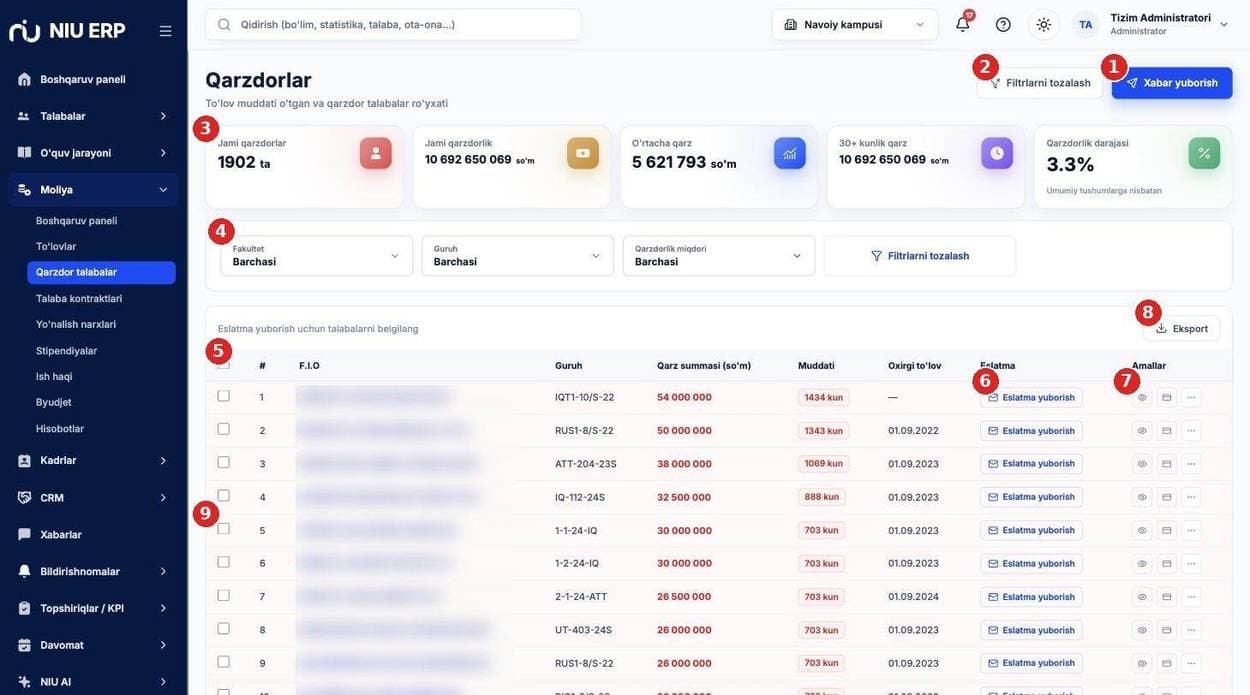Open To'lovlar in the Moliya submenu
1250x695 pixels.
pos(56,246)
